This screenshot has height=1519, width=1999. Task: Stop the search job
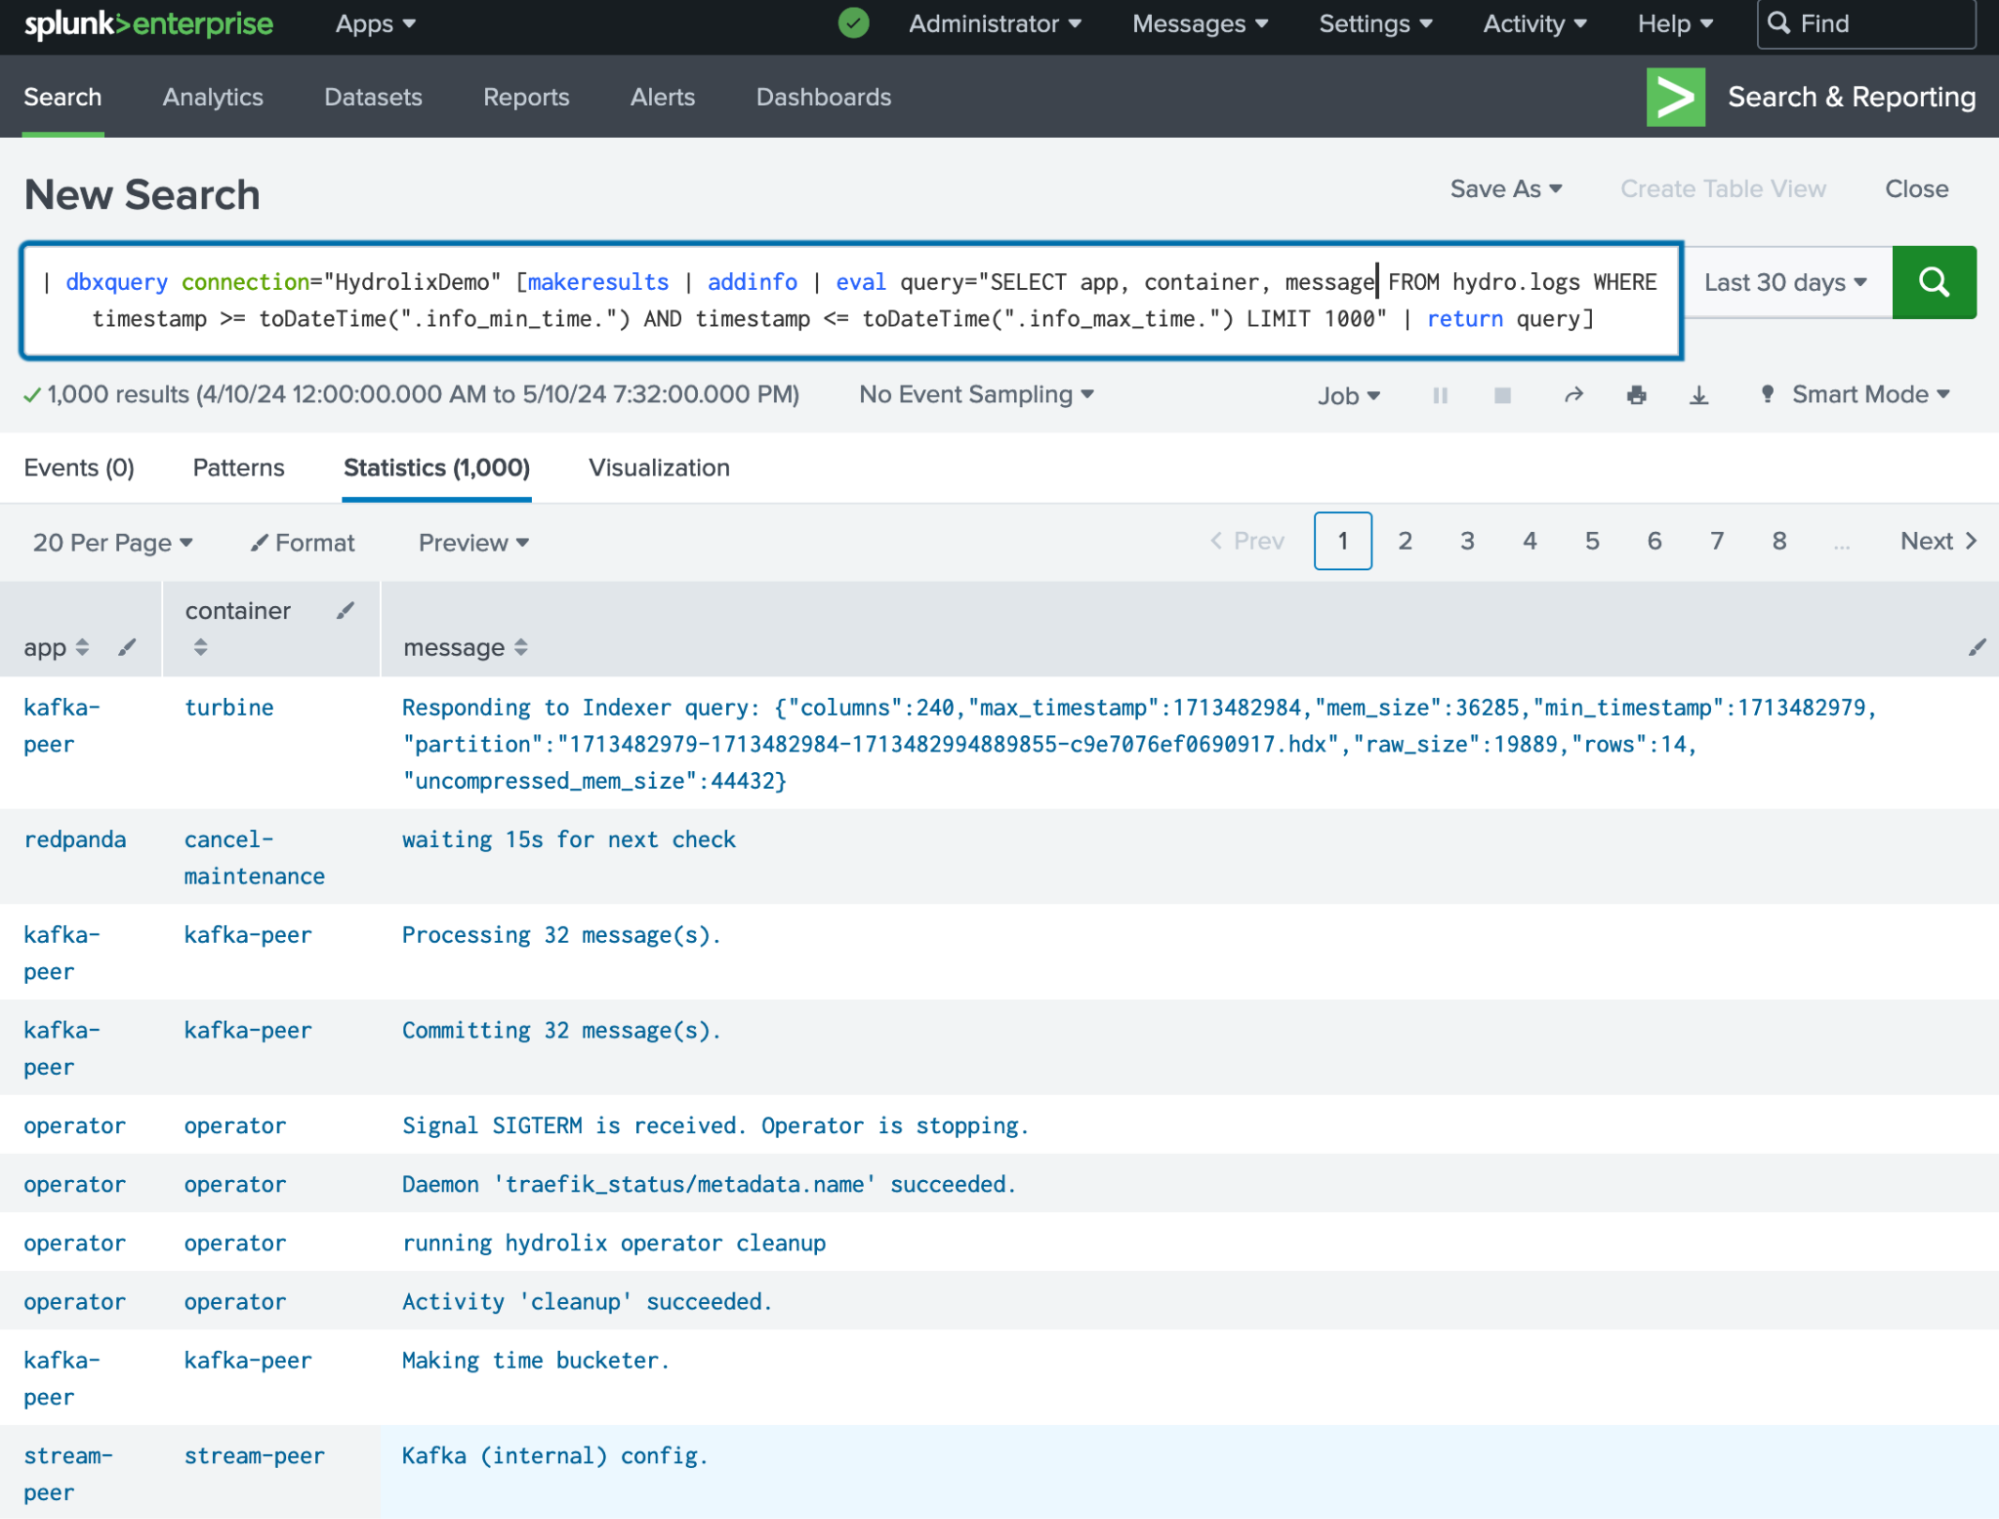pos(1501,395)
